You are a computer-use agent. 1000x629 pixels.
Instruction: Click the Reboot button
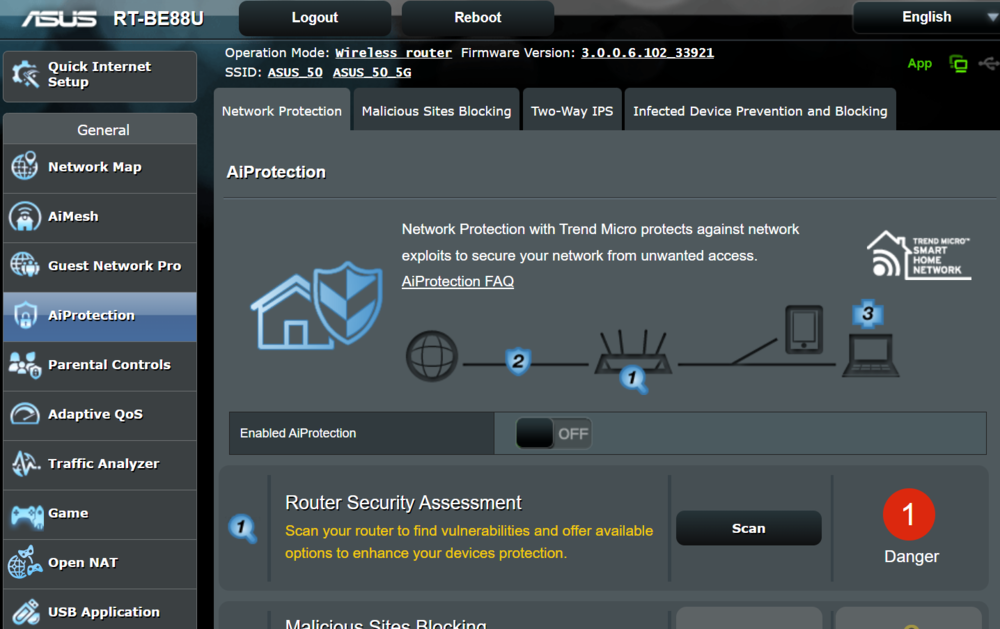click(x=478, y=18)
